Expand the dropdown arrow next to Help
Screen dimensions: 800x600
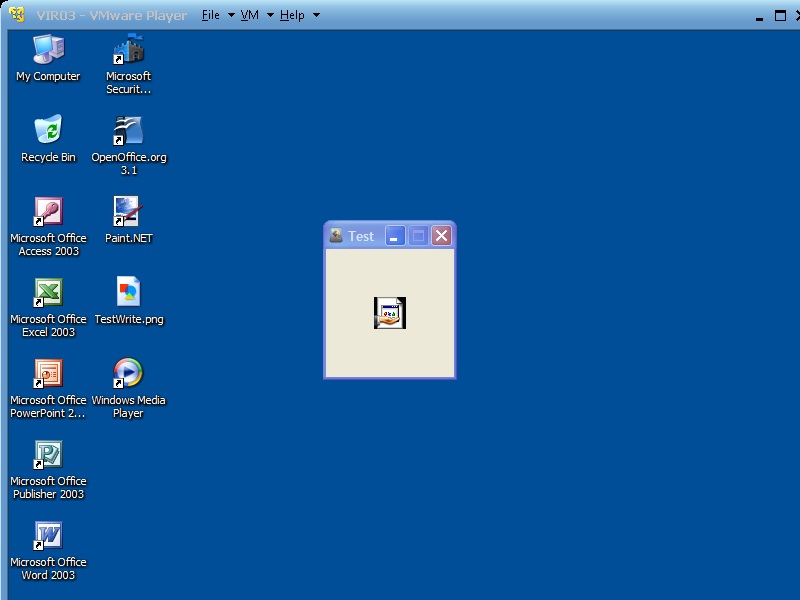coord(316,15)
